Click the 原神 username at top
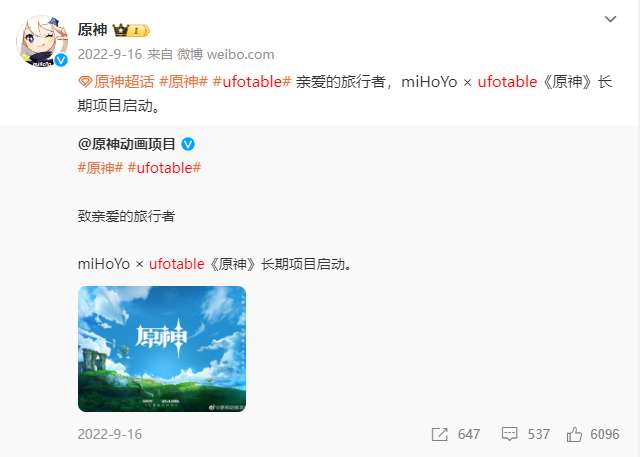Image resolution: width=640 pixels, height=457 pixels. tap(93, 30)
